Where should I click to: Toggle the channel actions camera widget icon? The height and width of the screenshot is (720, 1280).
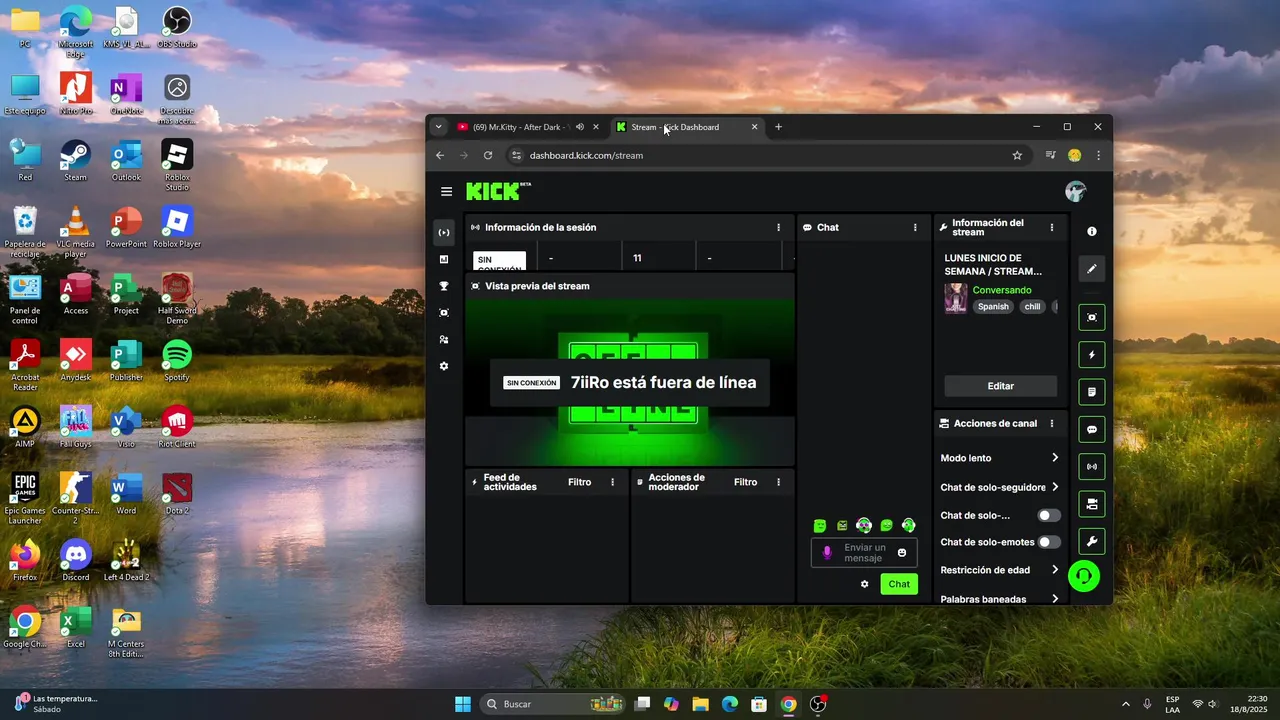click(x=1091, y=504)
